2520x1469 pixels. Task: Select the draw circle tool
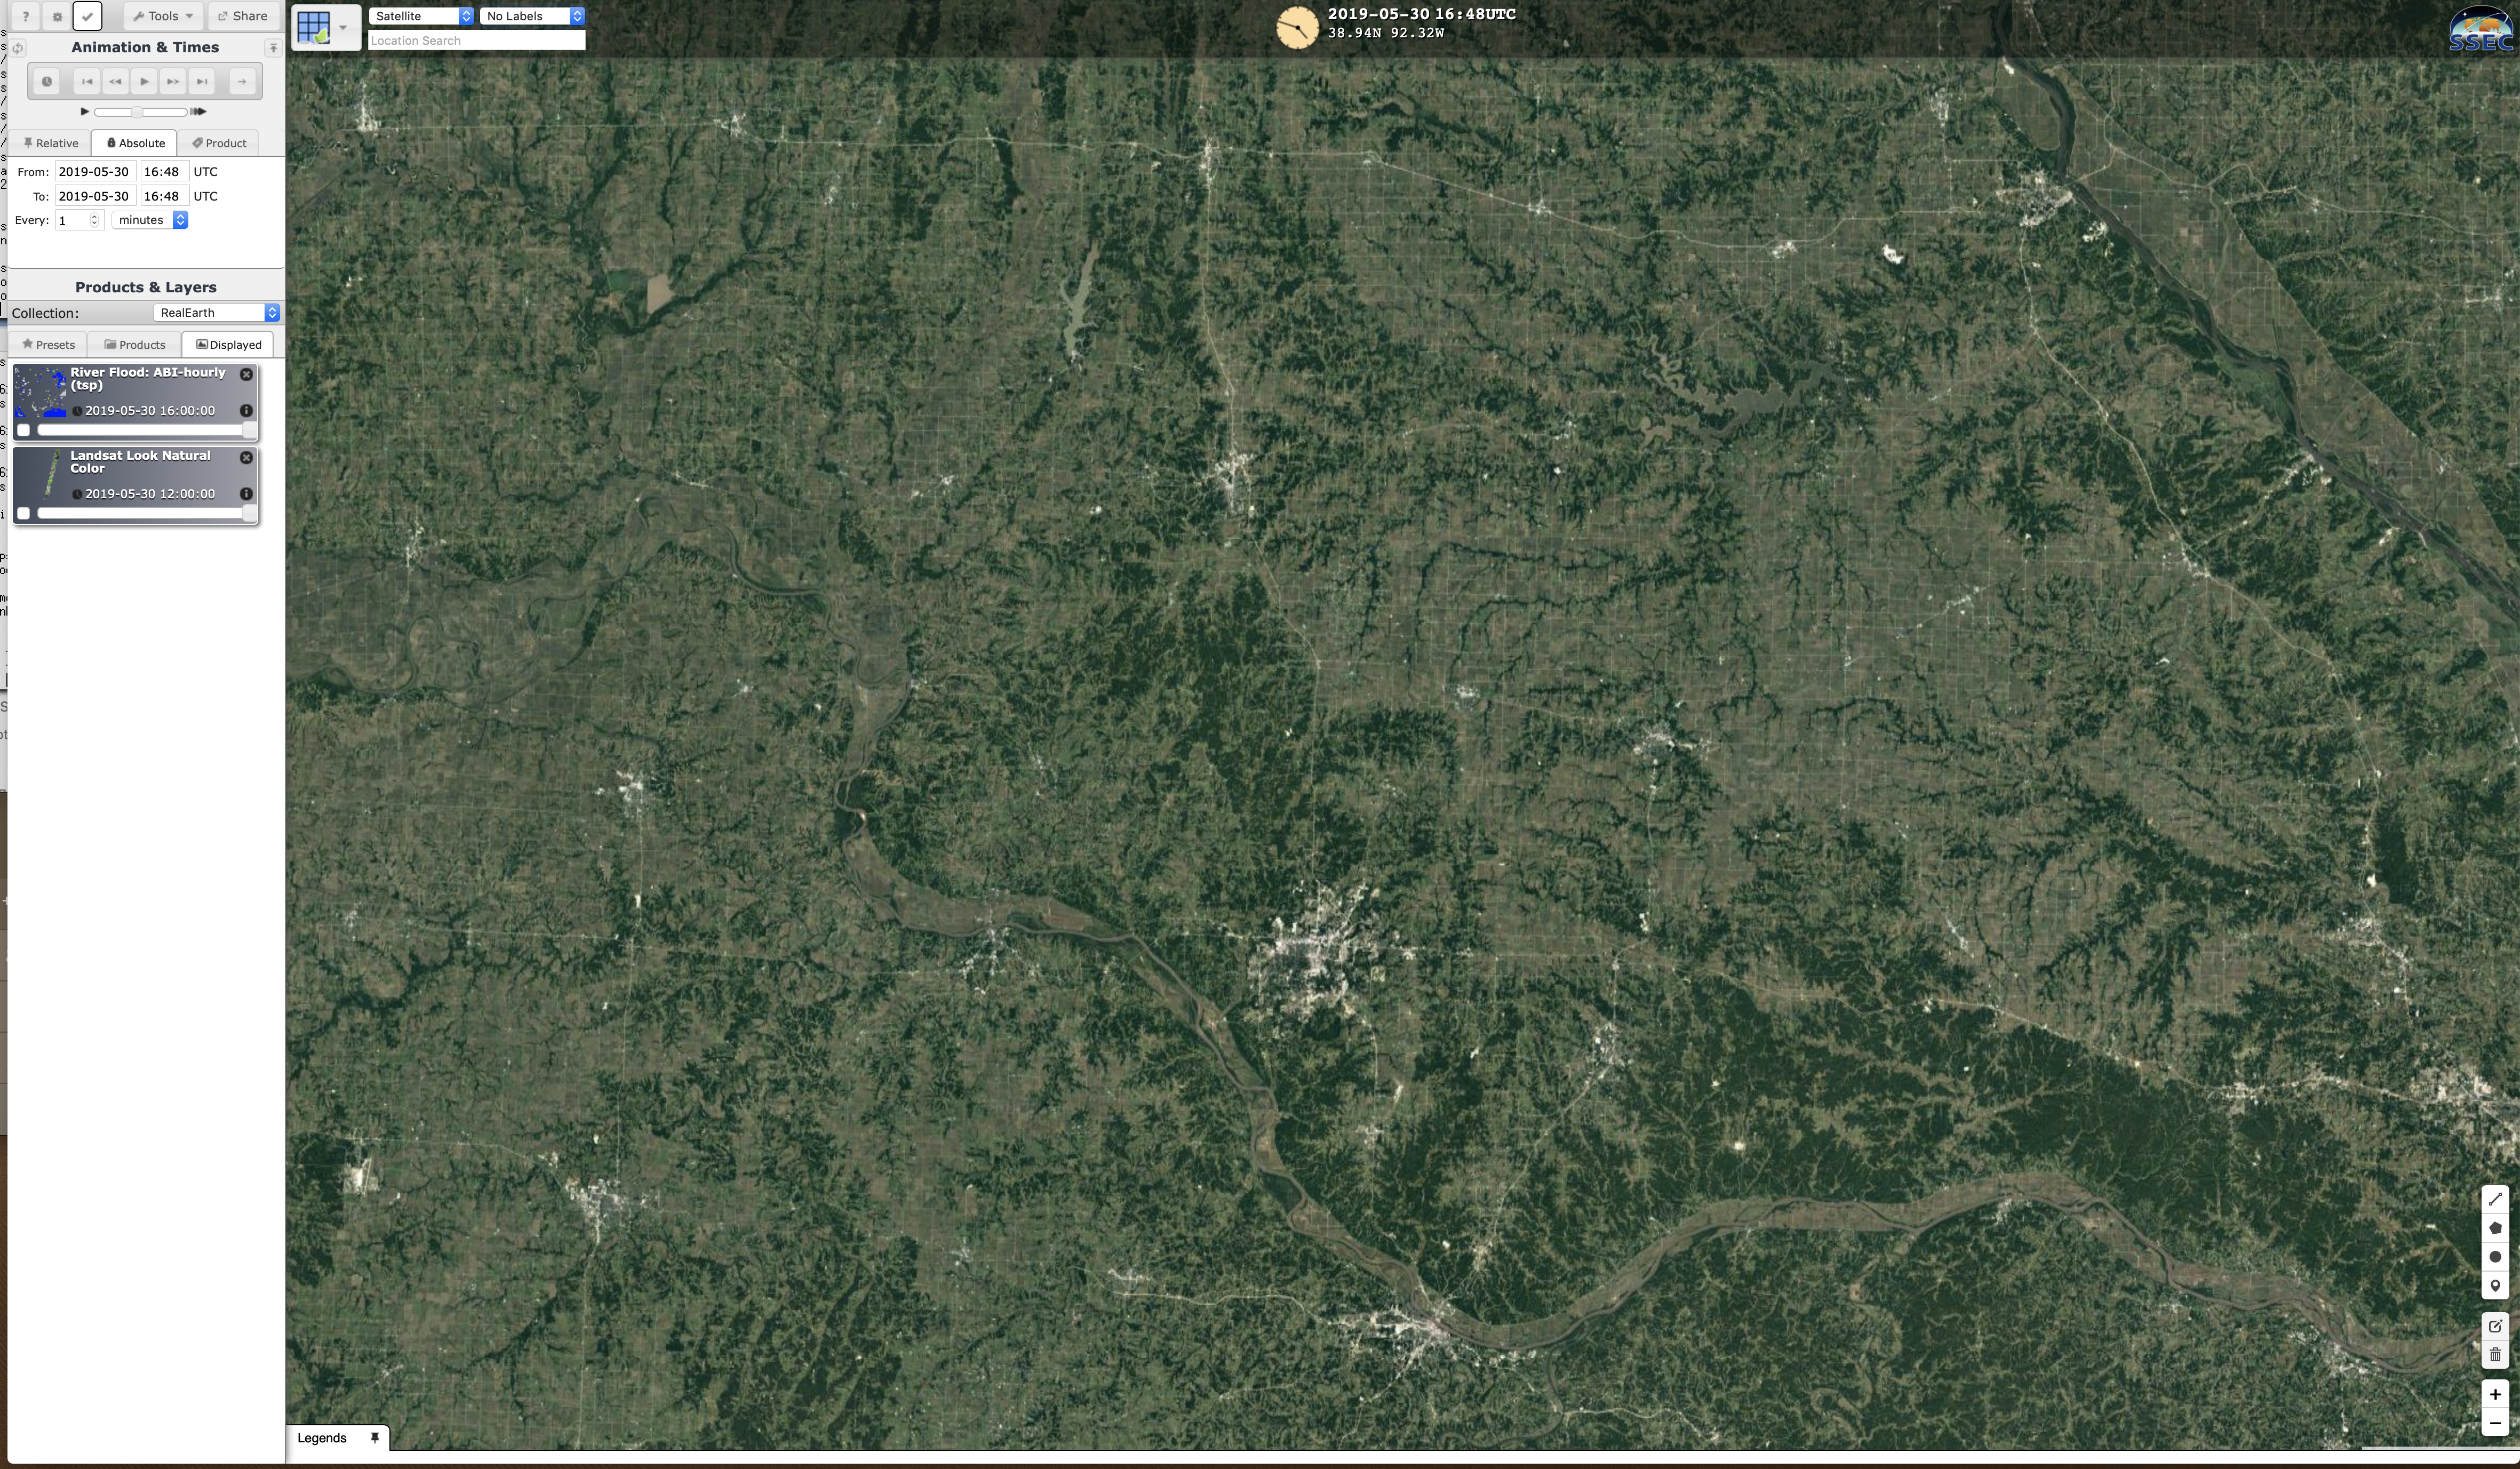[2495, 1257]
